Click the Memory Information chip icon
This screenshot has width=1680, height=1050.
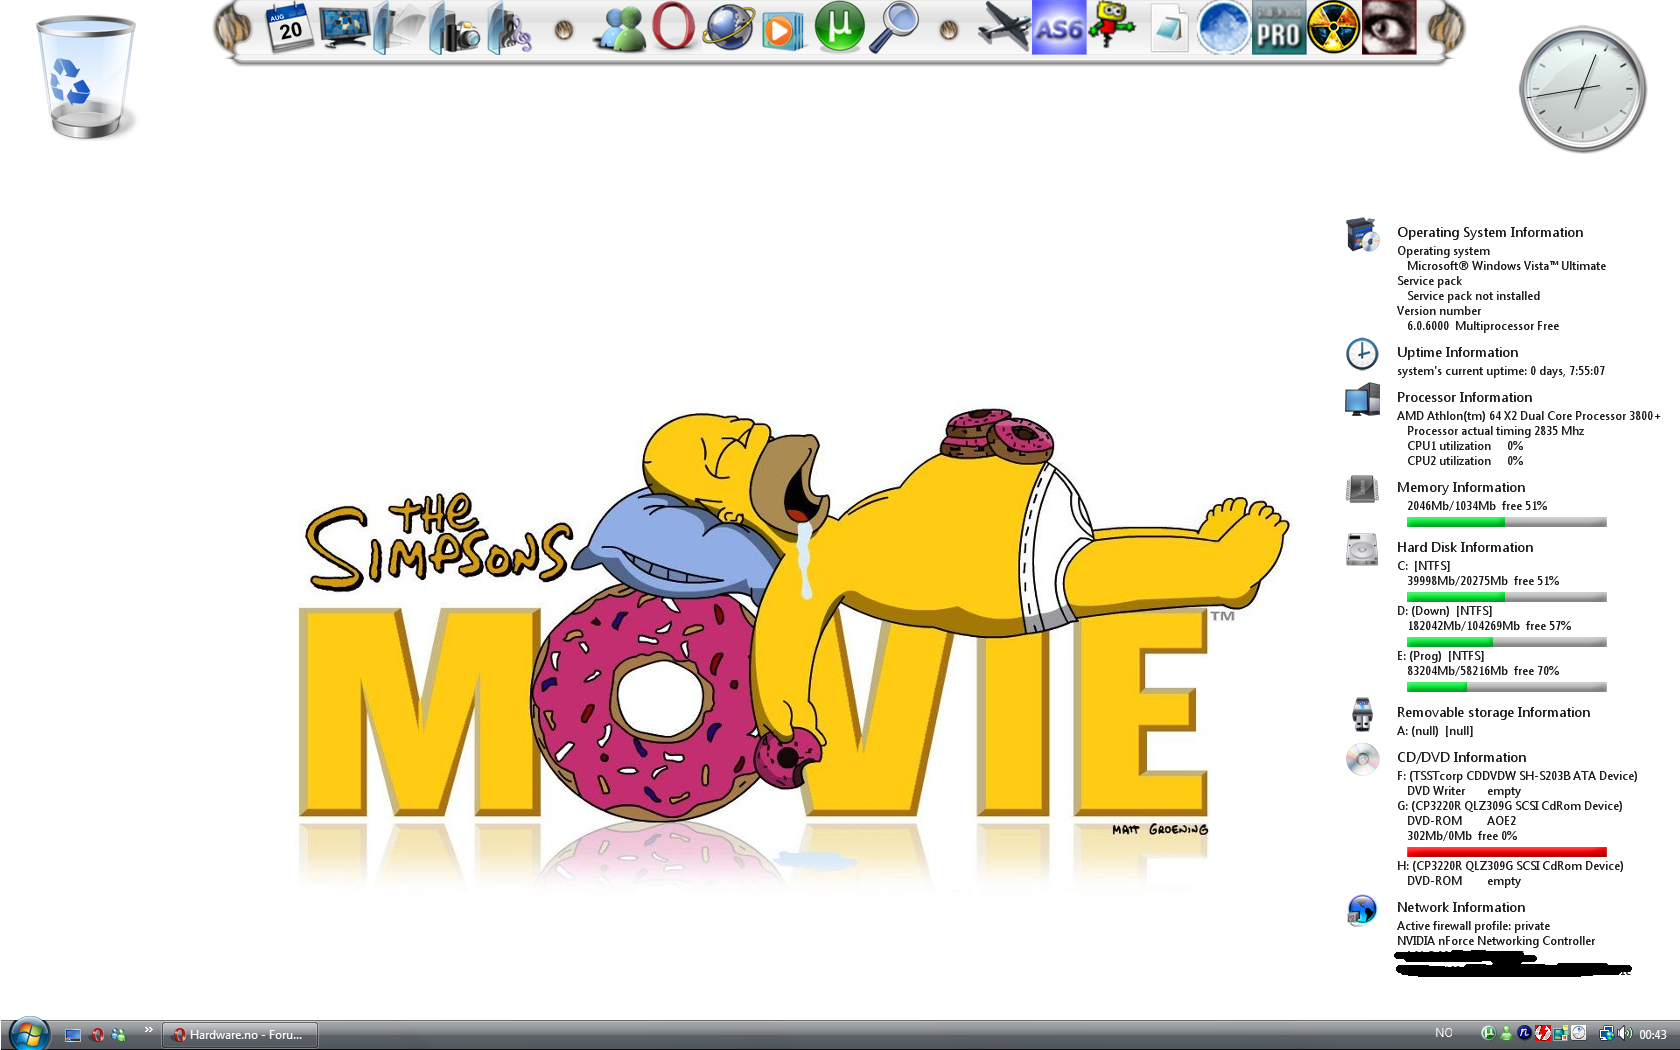1362,489
